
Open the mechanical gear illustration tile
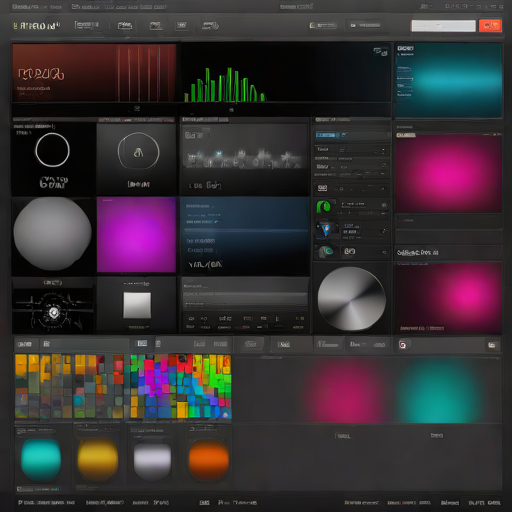pyautogui.click(x=53, y=310)
